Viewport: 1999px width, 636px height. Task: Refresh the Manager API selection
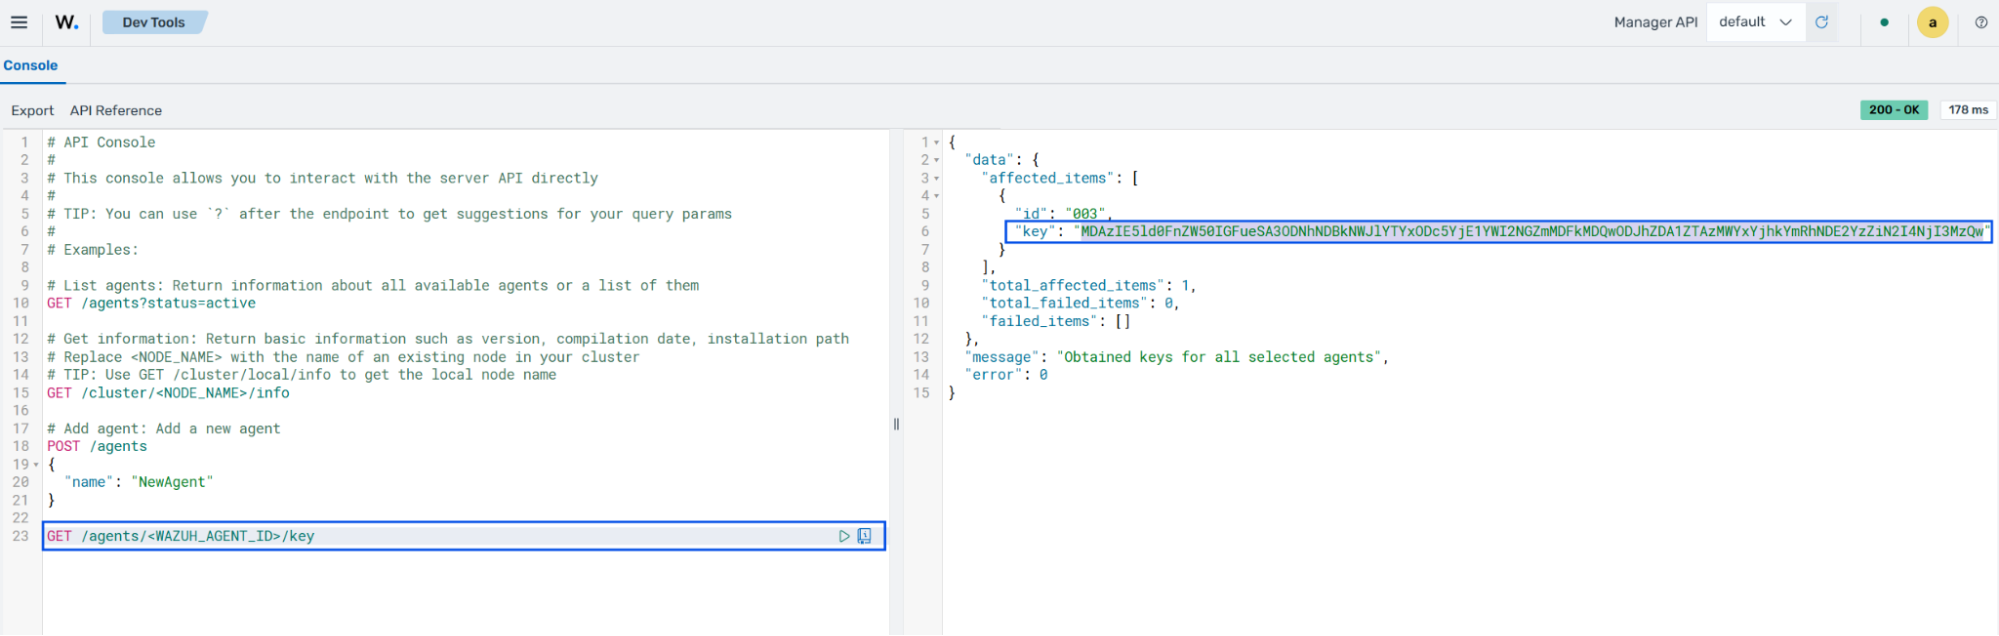coord(1821,22)
